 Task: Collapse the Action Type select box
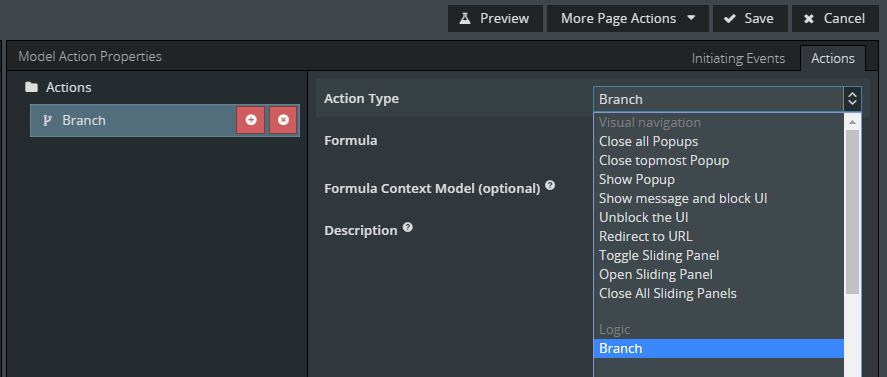pyautogui.click(x=727, y=99)
